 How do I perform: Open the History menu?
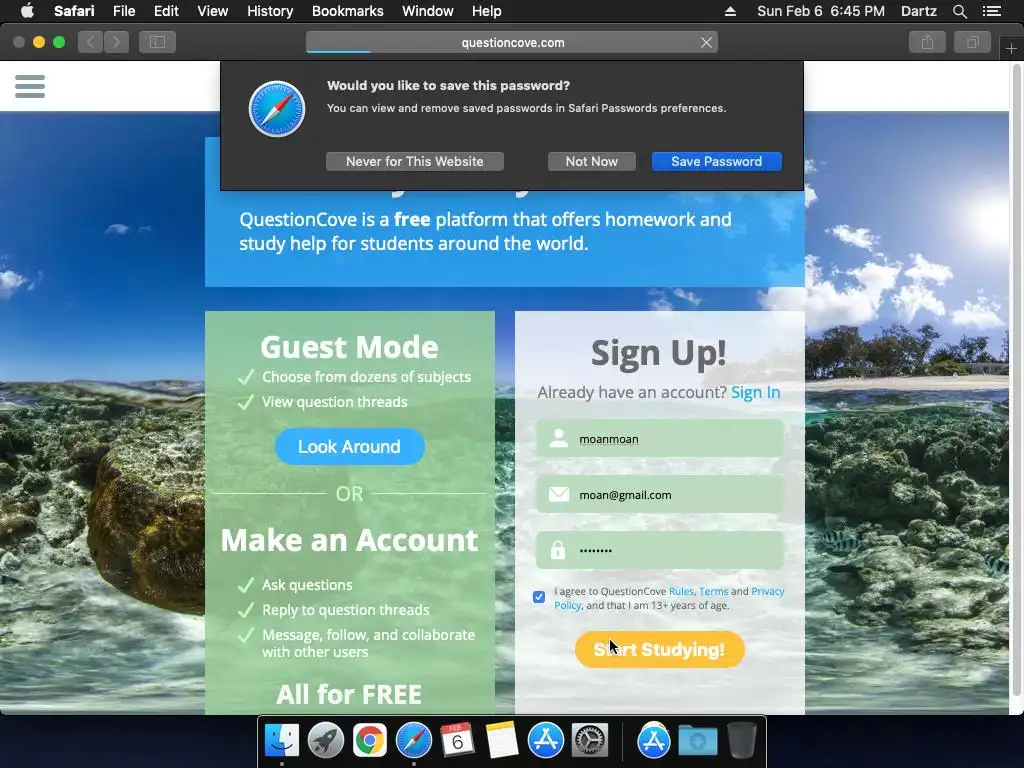pyautogui.click(x=270, y=11)
